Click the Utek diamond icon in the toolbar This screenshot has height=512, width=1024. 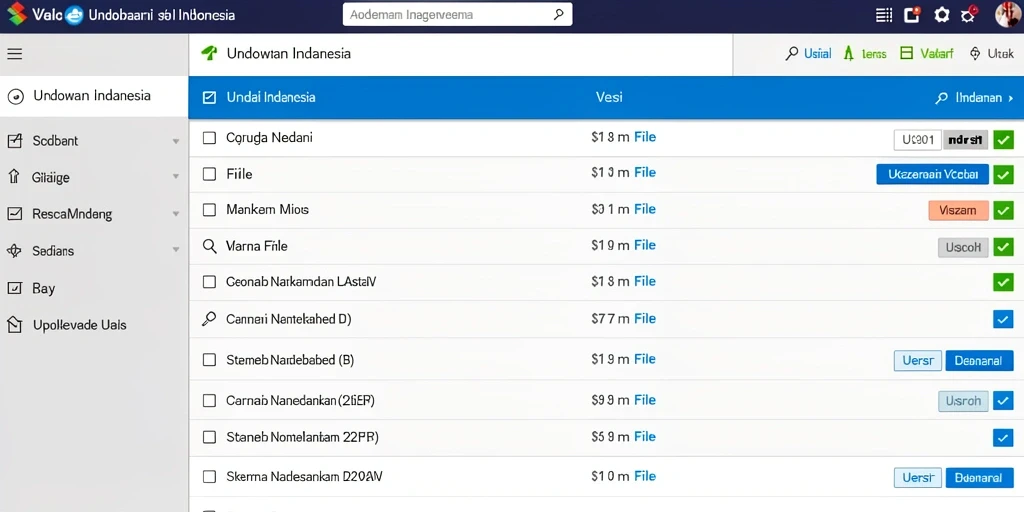click(975, 54)
